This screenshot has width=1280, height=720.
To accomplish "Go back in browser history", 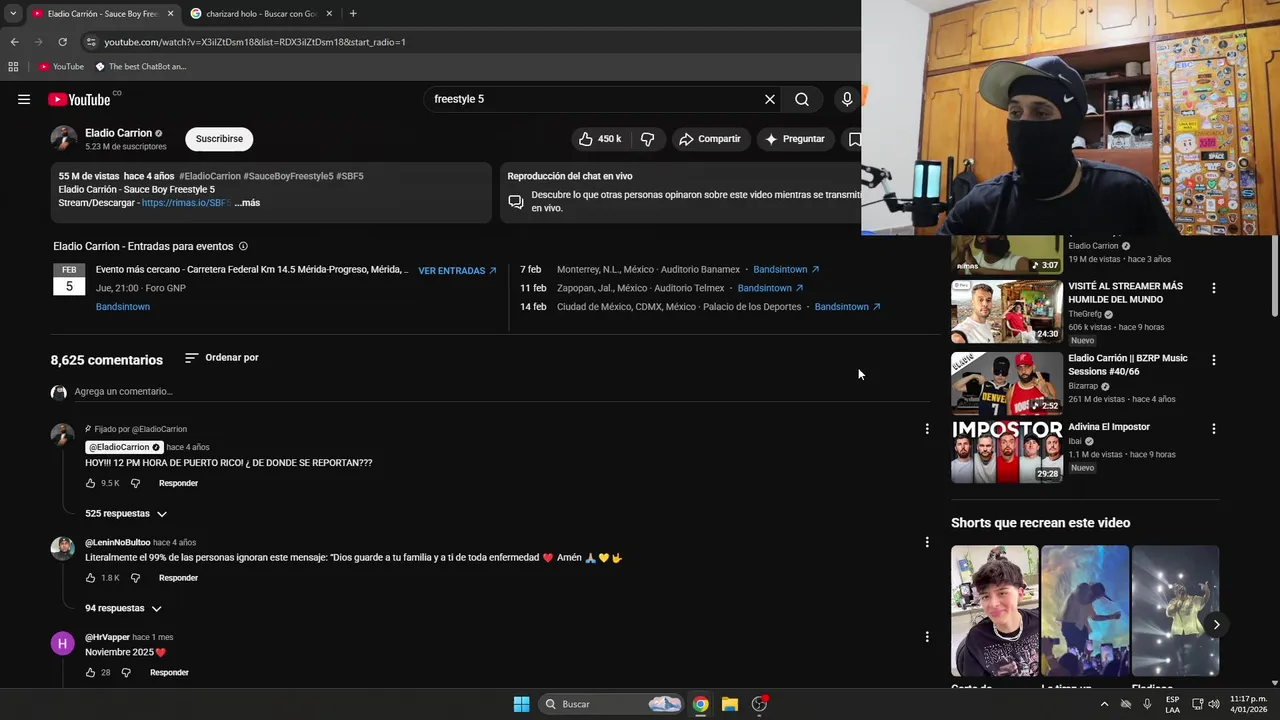I will coord(14,42).
